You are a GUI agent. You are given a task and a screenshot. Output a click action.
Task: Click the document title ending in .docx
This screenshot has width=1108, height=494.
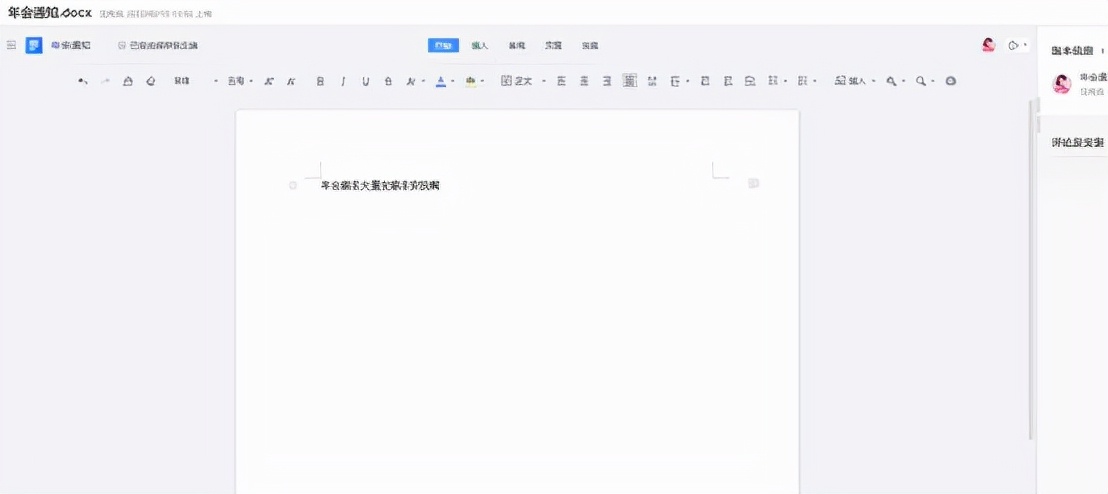point(49,13)
